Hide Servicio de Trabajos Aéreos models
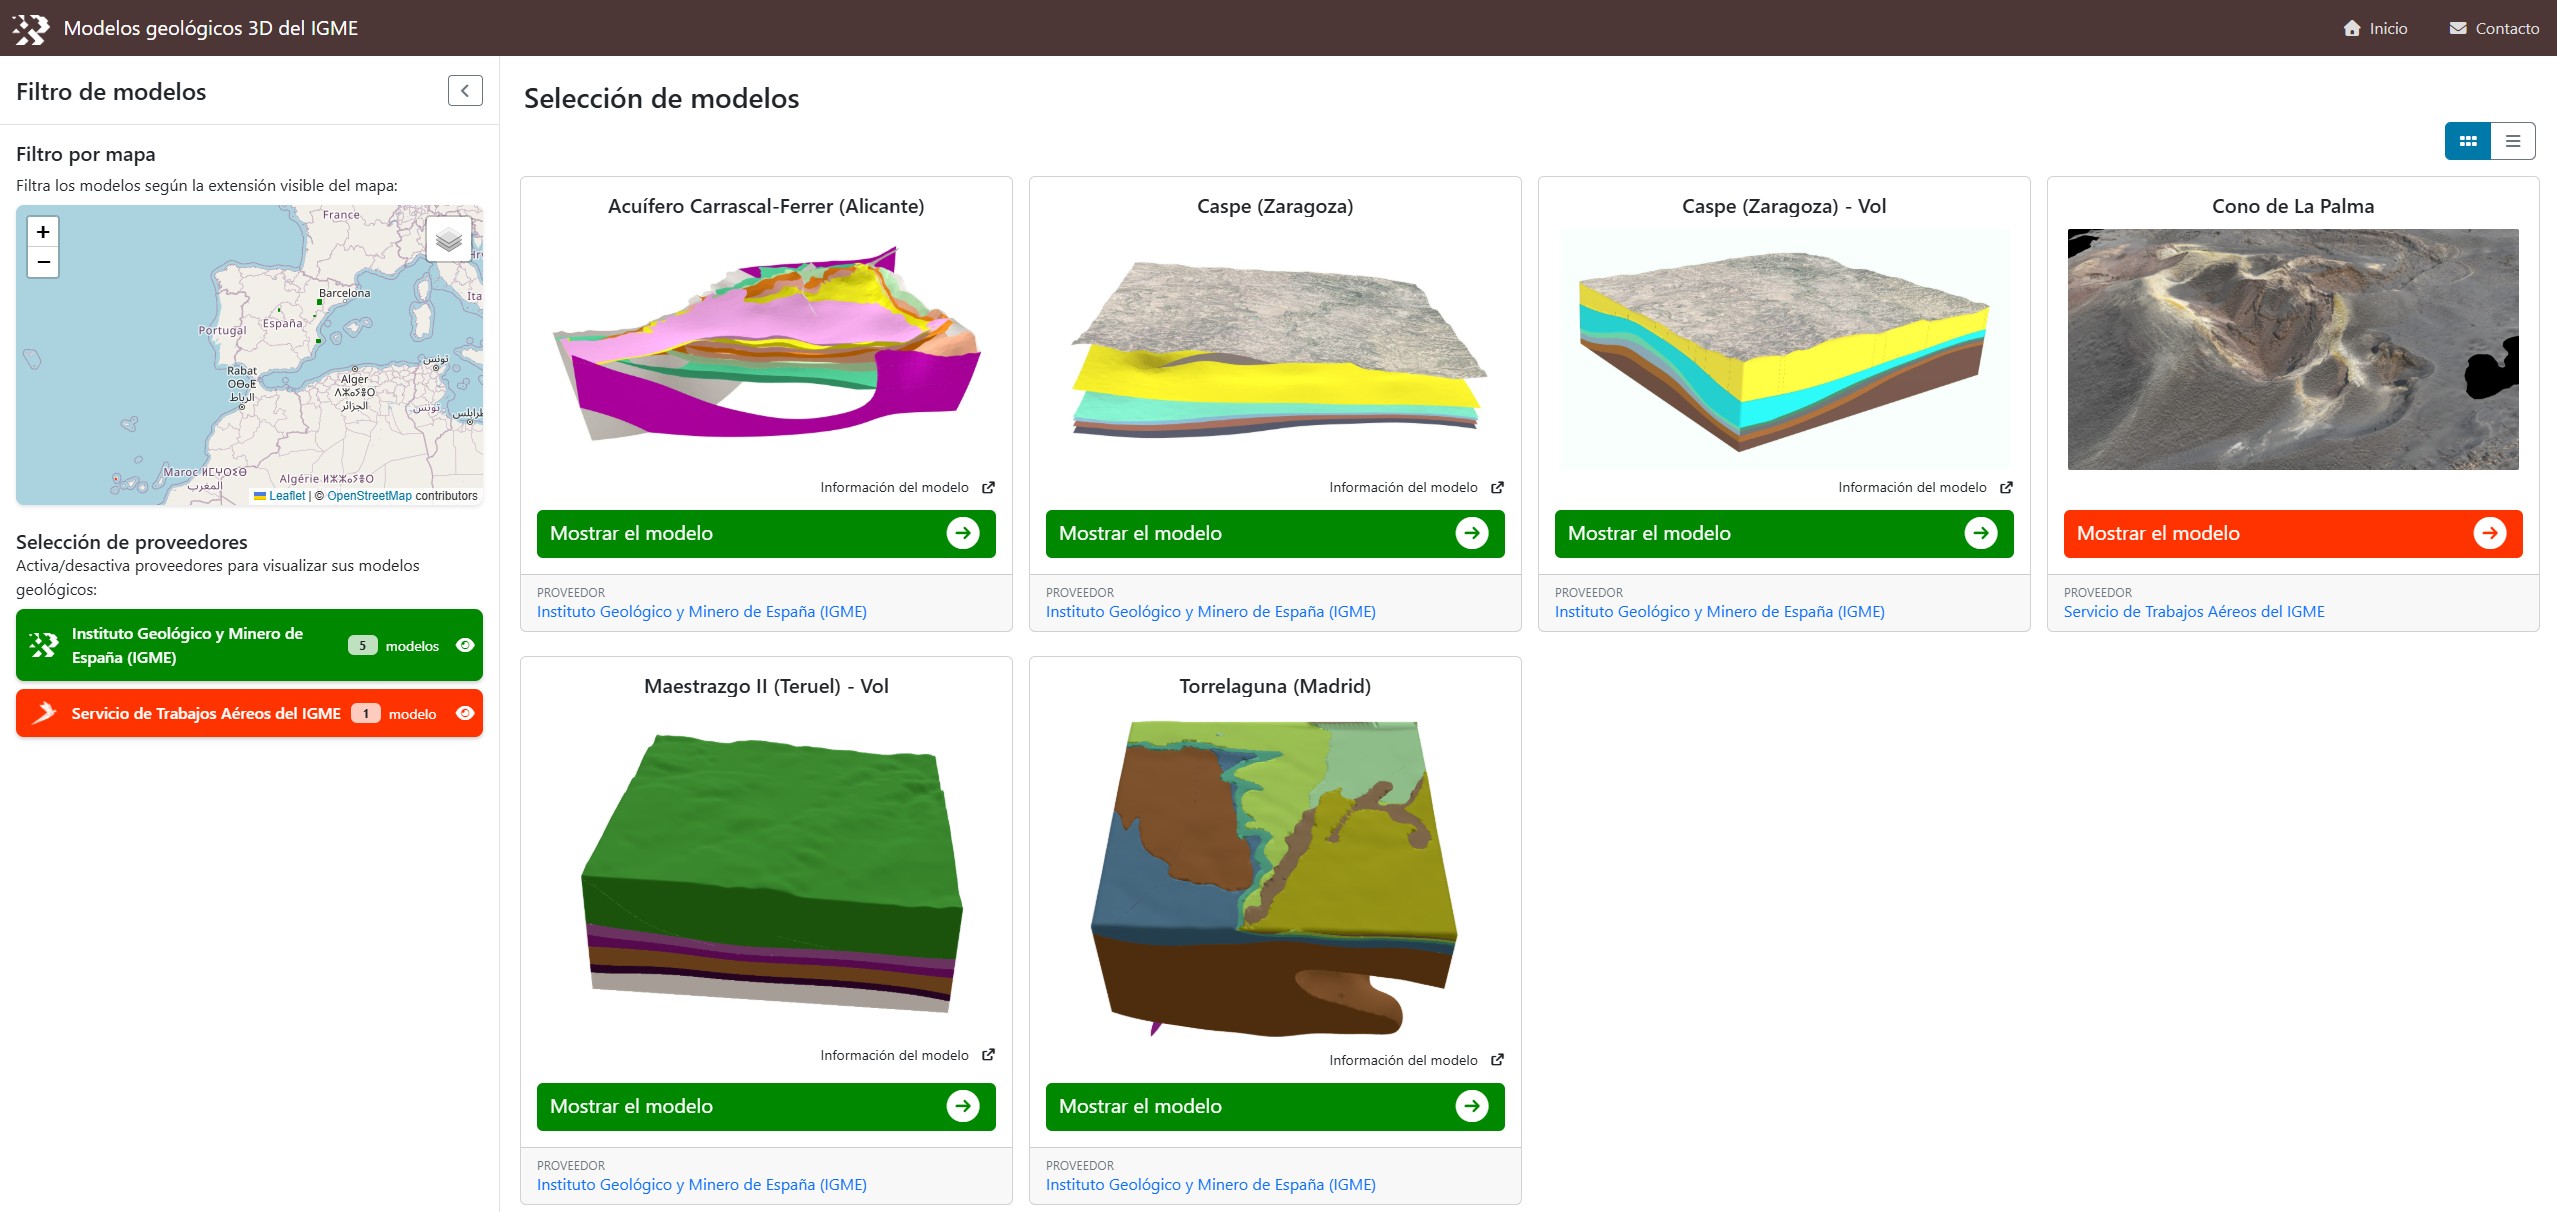 [x=464, y=713]
